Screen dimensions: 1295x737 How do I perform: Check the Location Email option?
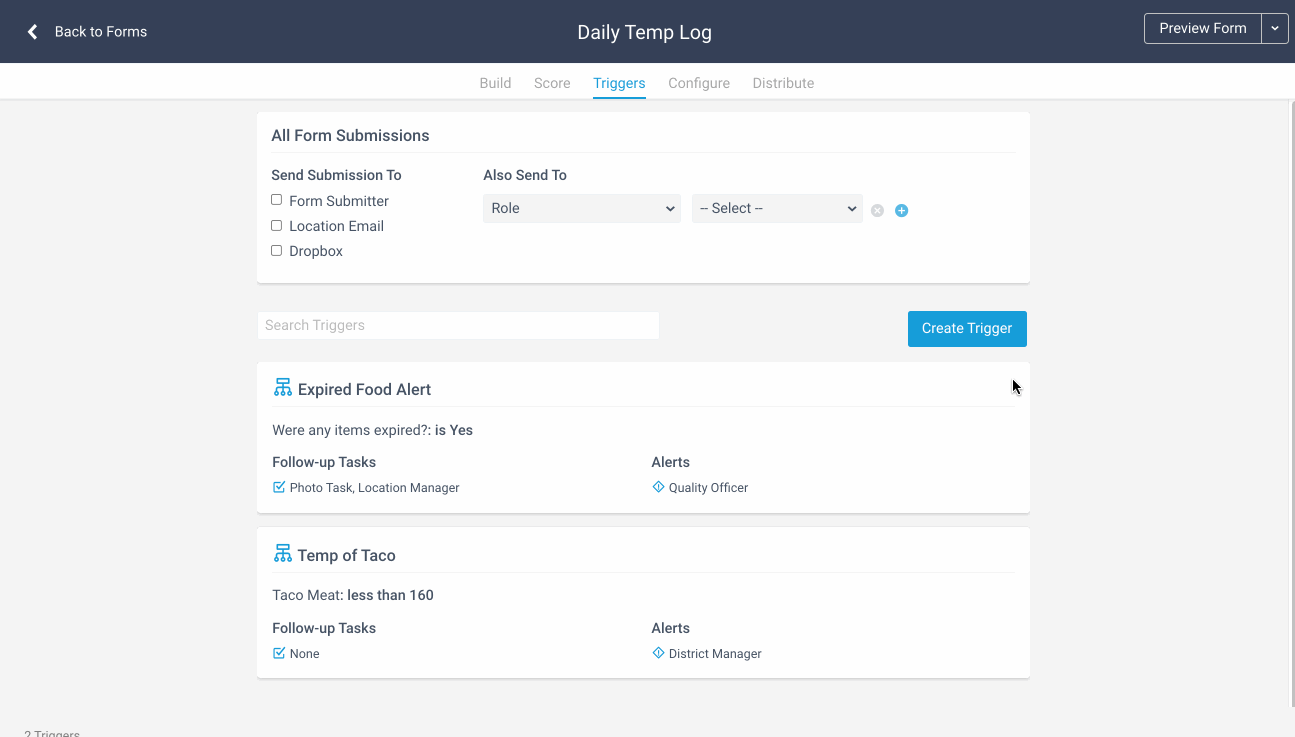[x=277, y=225]
